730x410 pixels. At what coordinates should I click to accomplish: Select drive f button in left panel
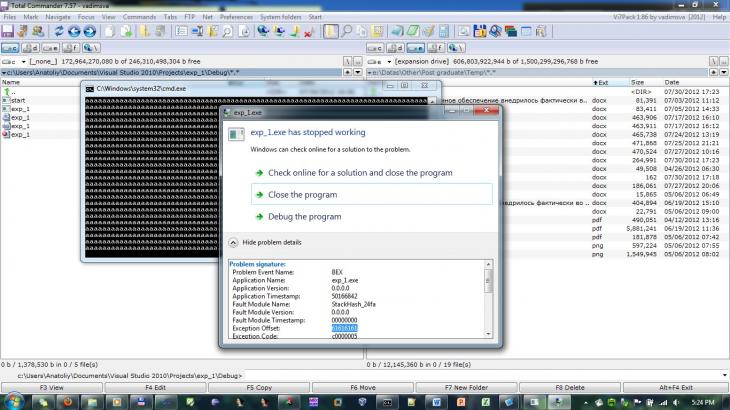[x=71, y=48]
